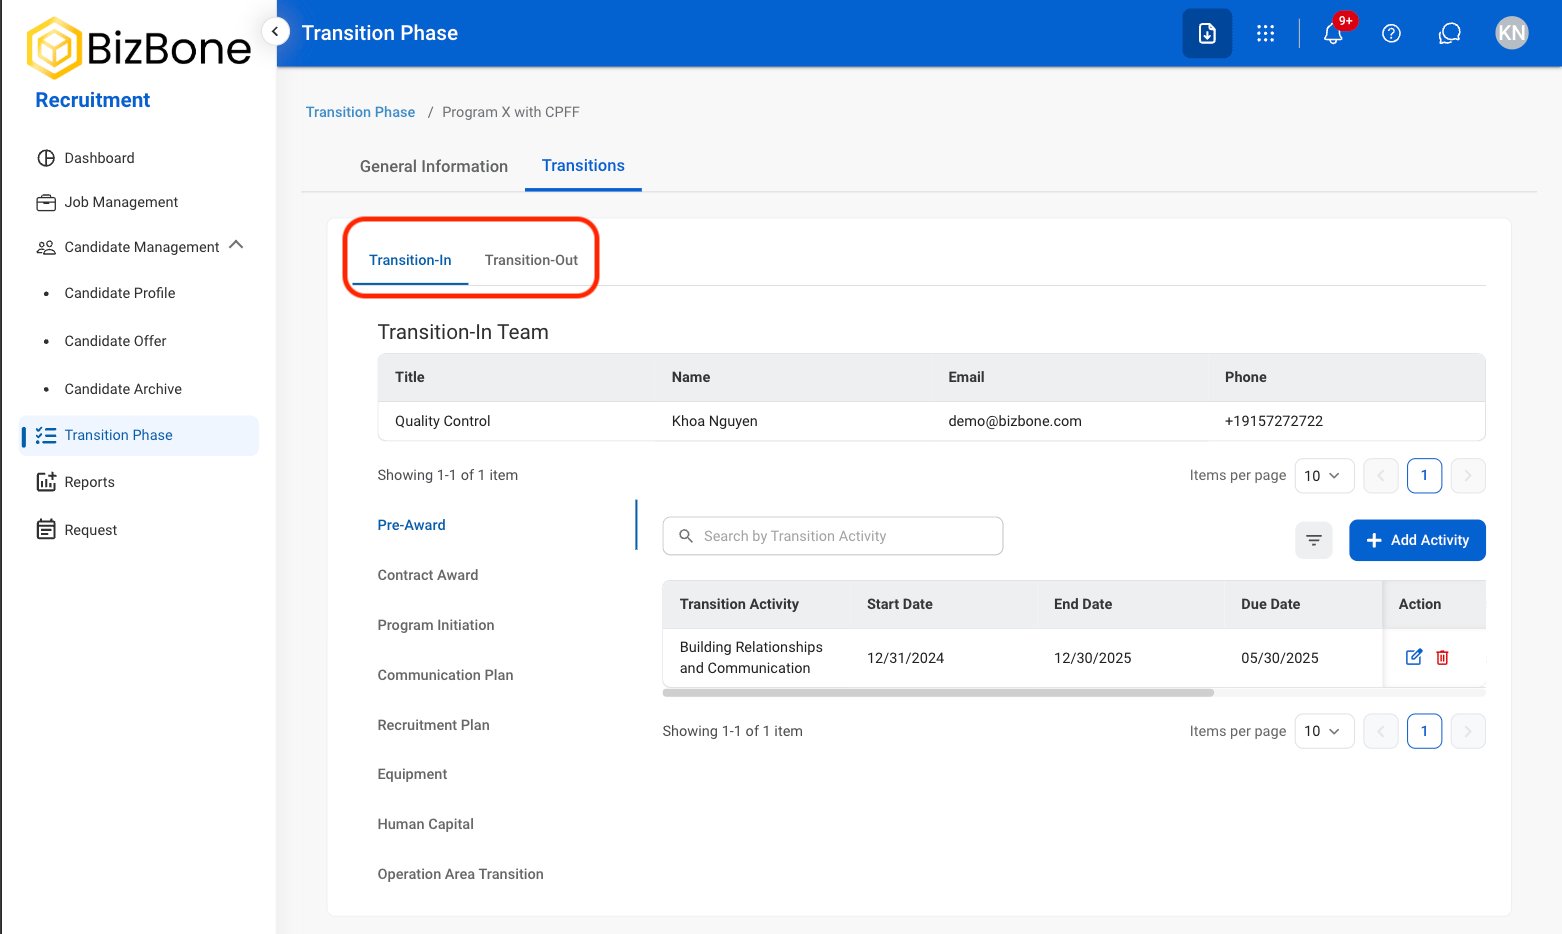Select the Communication Plan phase
Viewport: 1562px width, 934px height.
(x=446, y=675)
